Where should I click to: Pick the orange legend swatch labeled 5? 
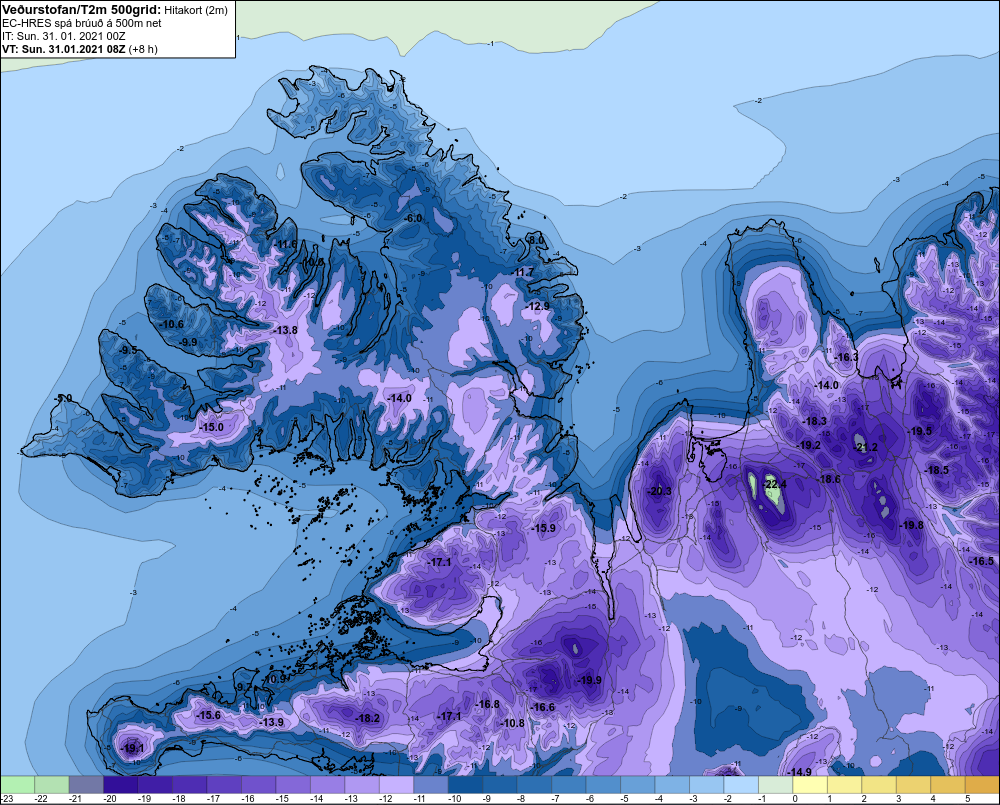(982, 784)
